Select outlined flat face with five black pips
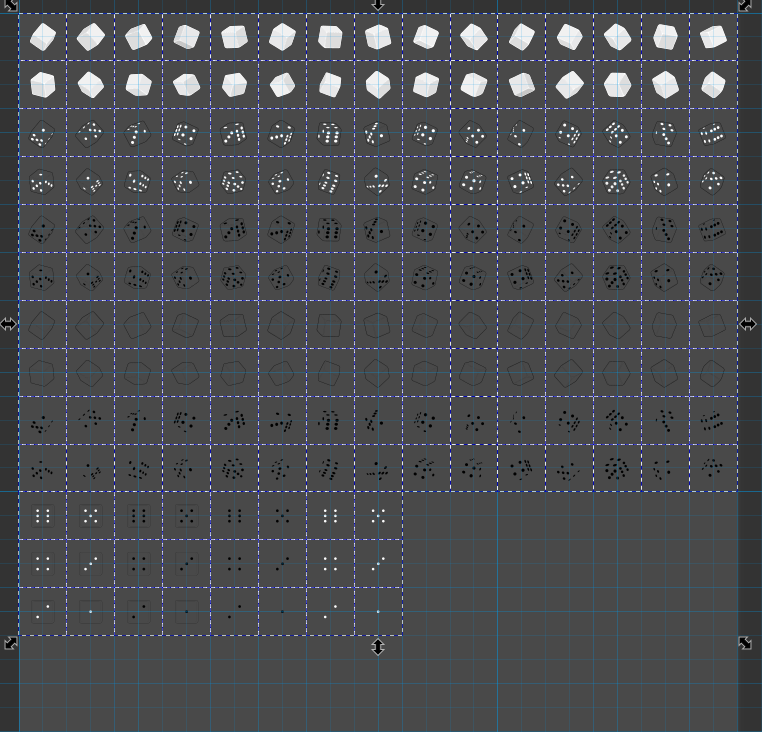The width and height of the screenshot is (762, 732). click(x=187, y=516)
